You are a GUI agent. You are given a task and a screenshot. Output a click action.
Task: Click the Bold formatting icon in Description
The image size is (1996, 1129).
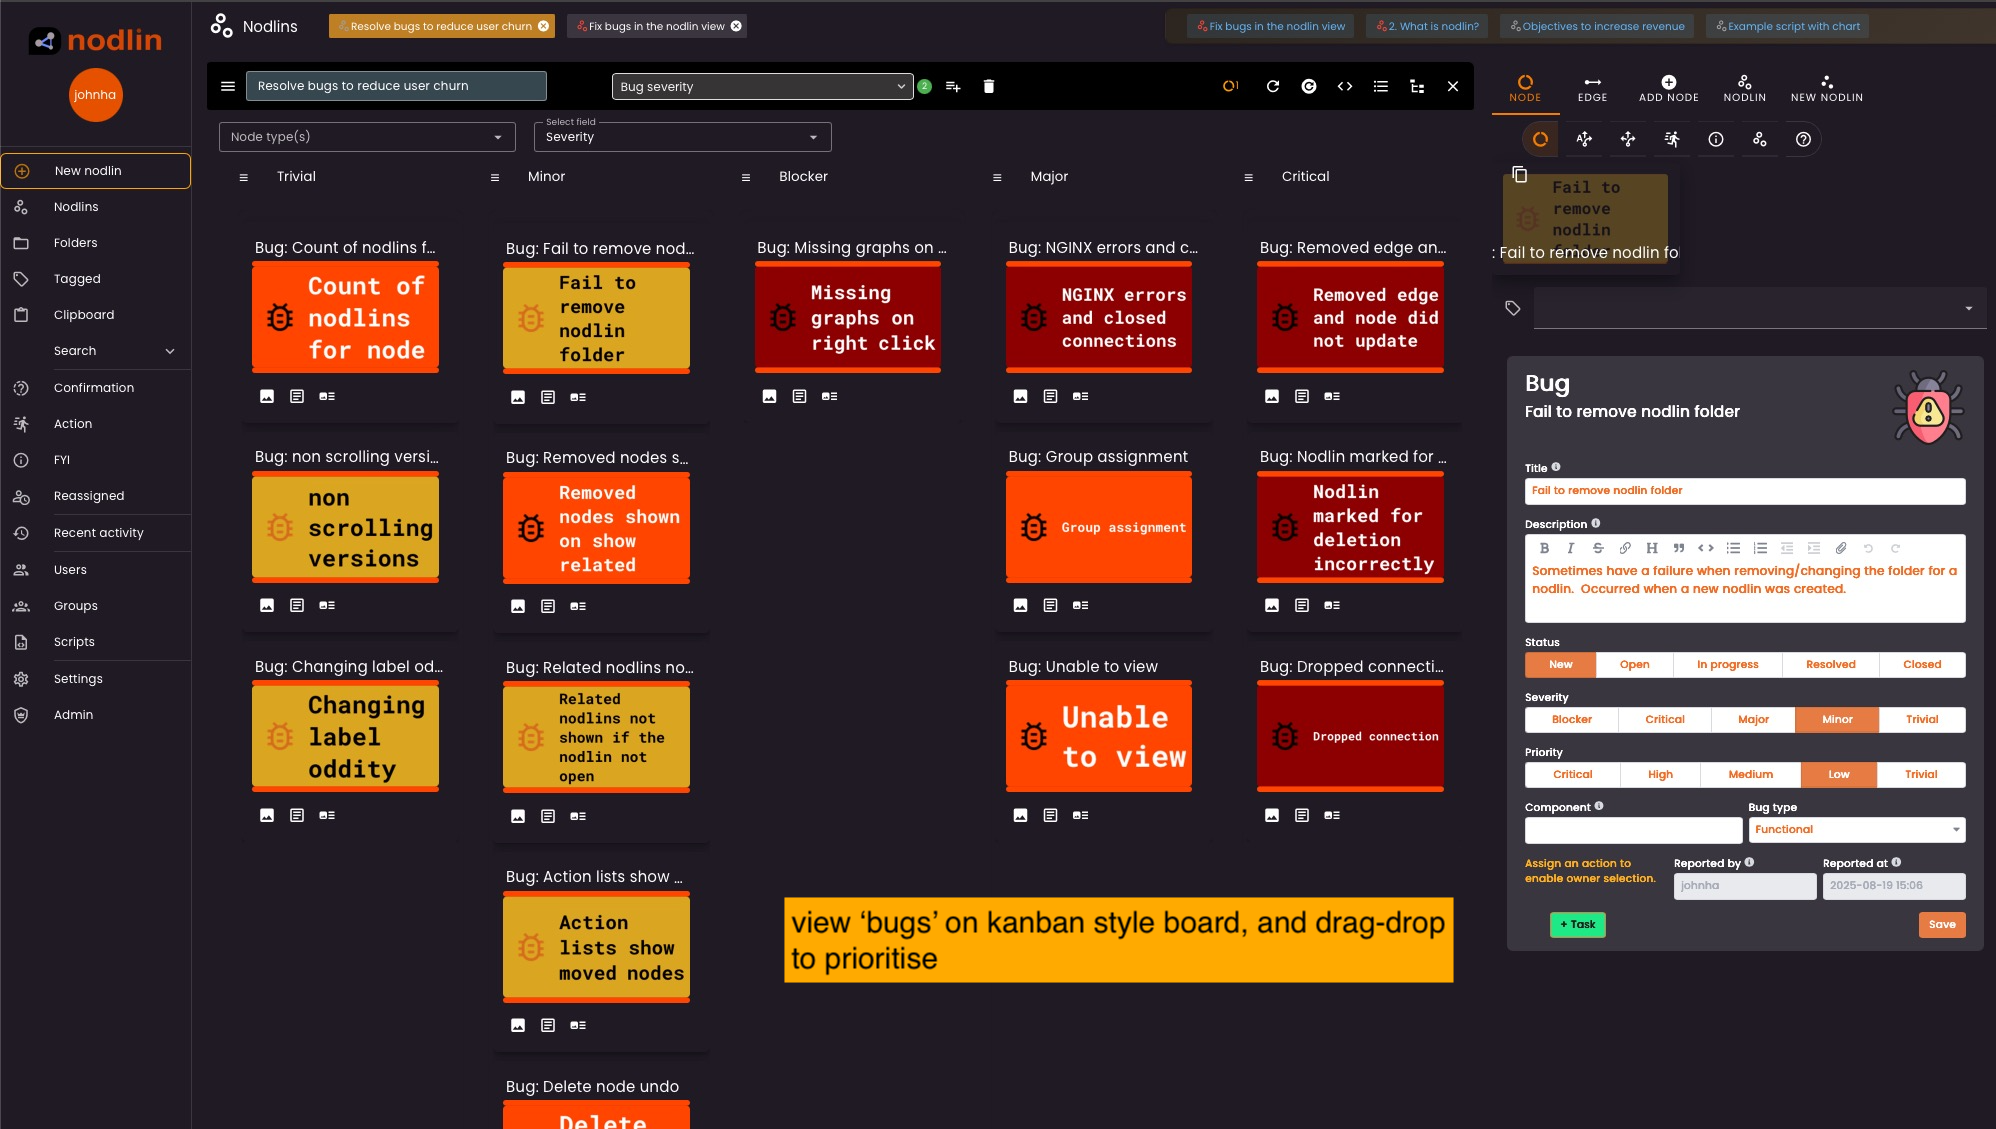[1544, 548]
